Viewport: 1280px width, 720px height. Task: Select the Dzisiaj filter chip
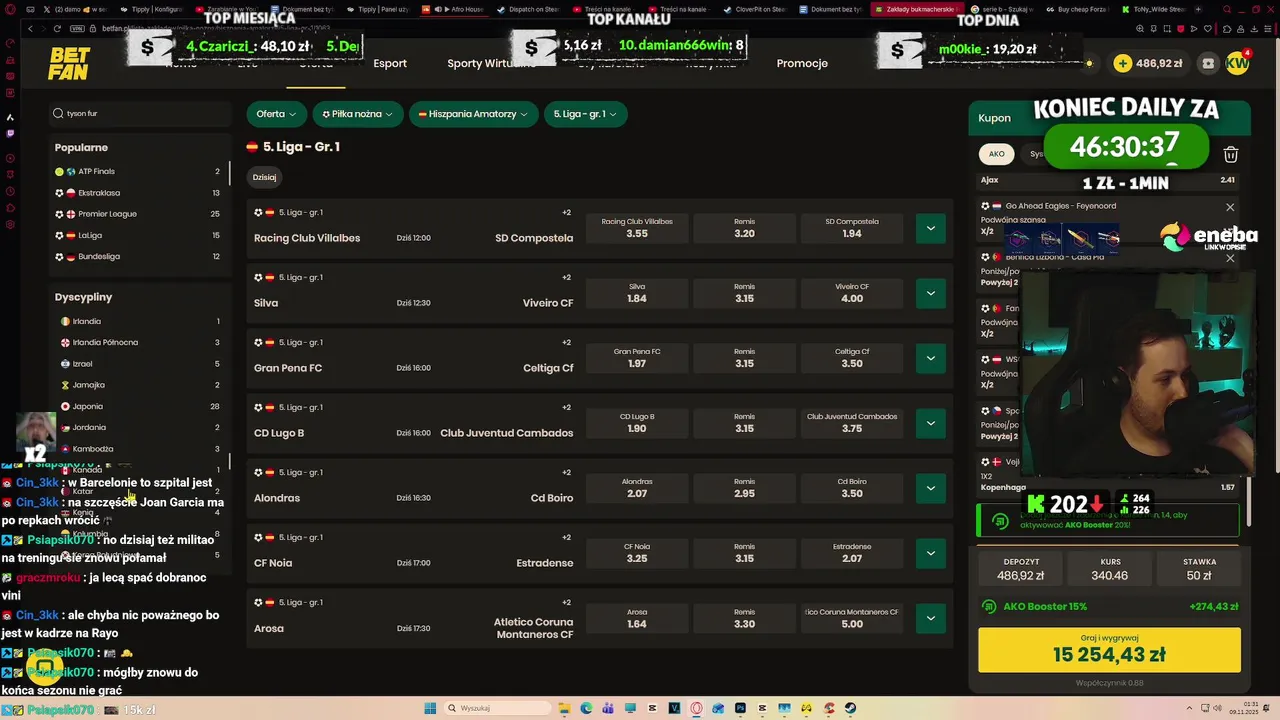(x=264, y=177)
